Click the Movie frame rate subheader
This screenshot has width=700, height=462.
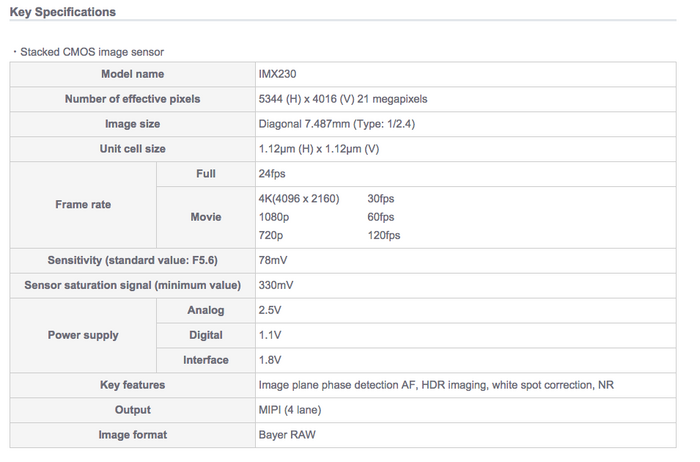pos(206,217)
